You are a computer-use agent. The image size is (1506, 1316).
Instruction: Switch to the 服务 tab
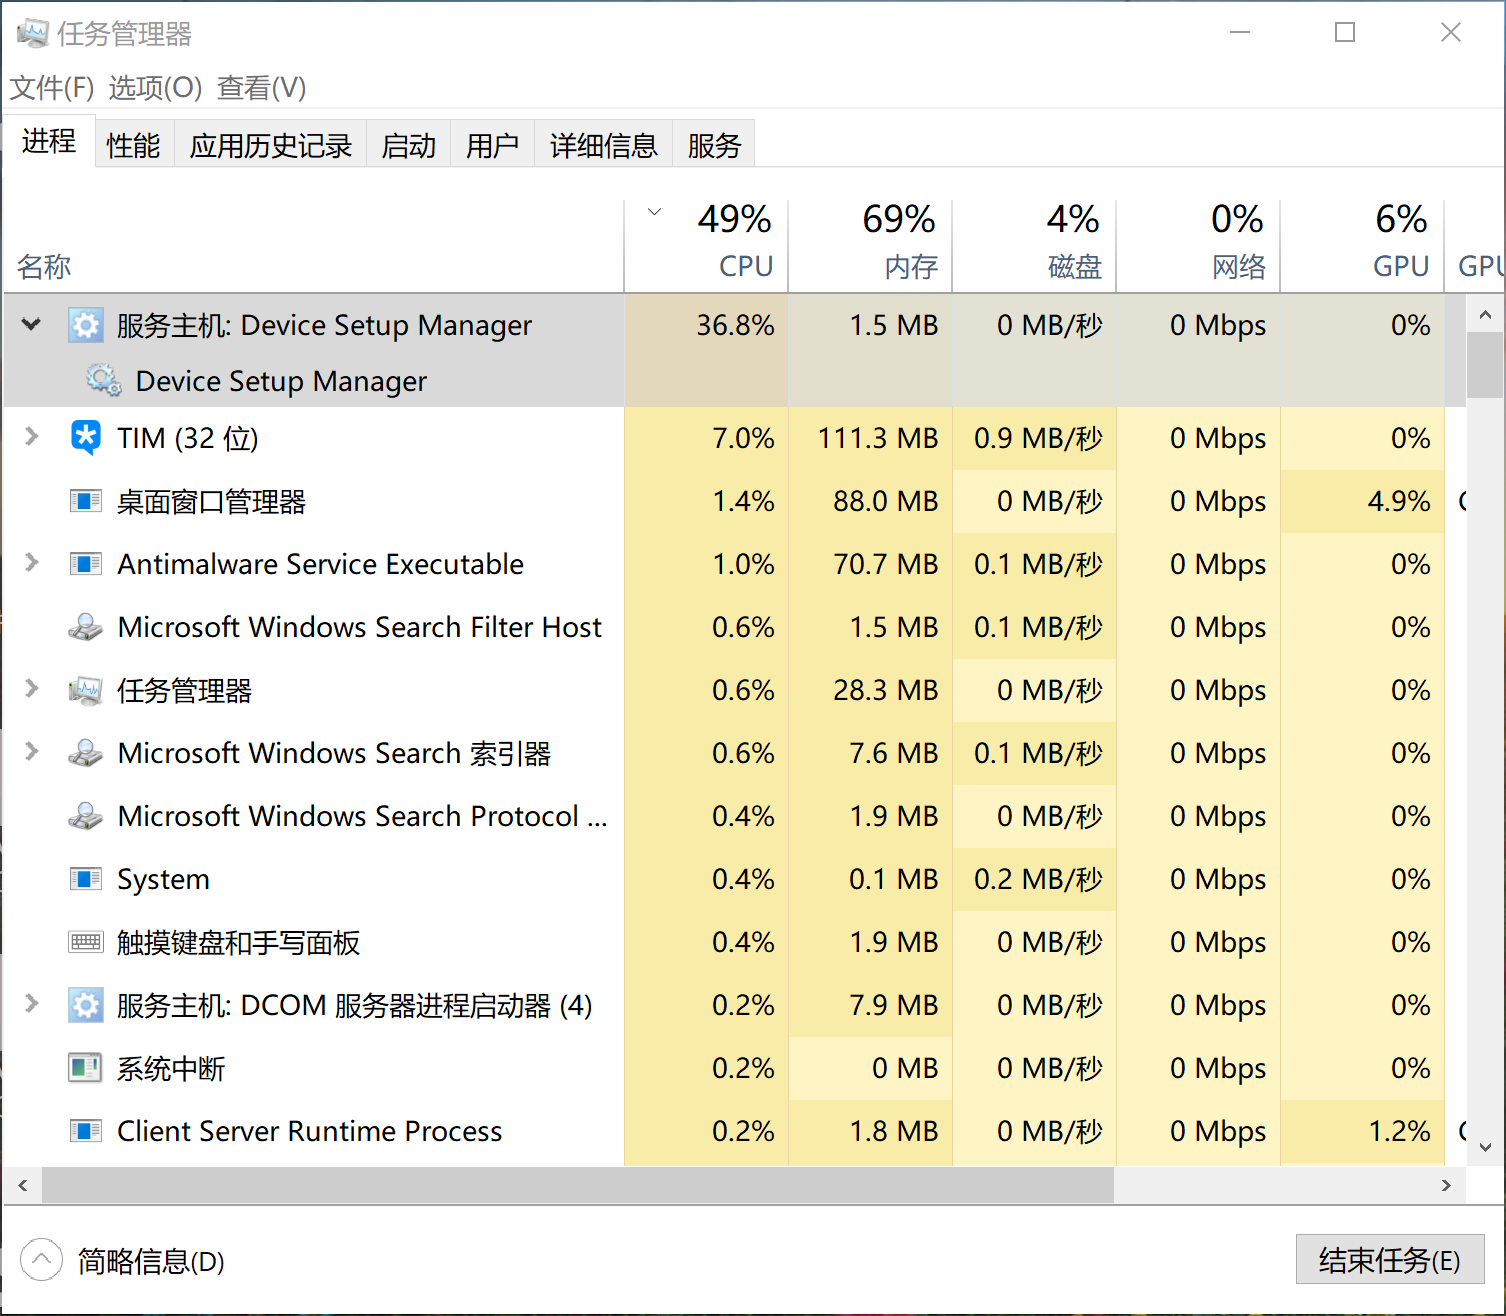click(x=714, y=145)
